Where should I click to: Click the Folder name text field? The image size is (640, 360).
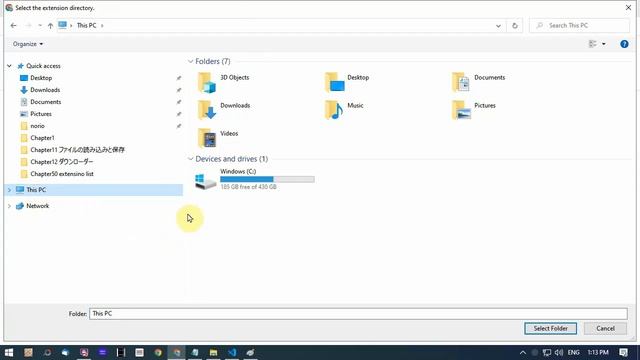358,313
